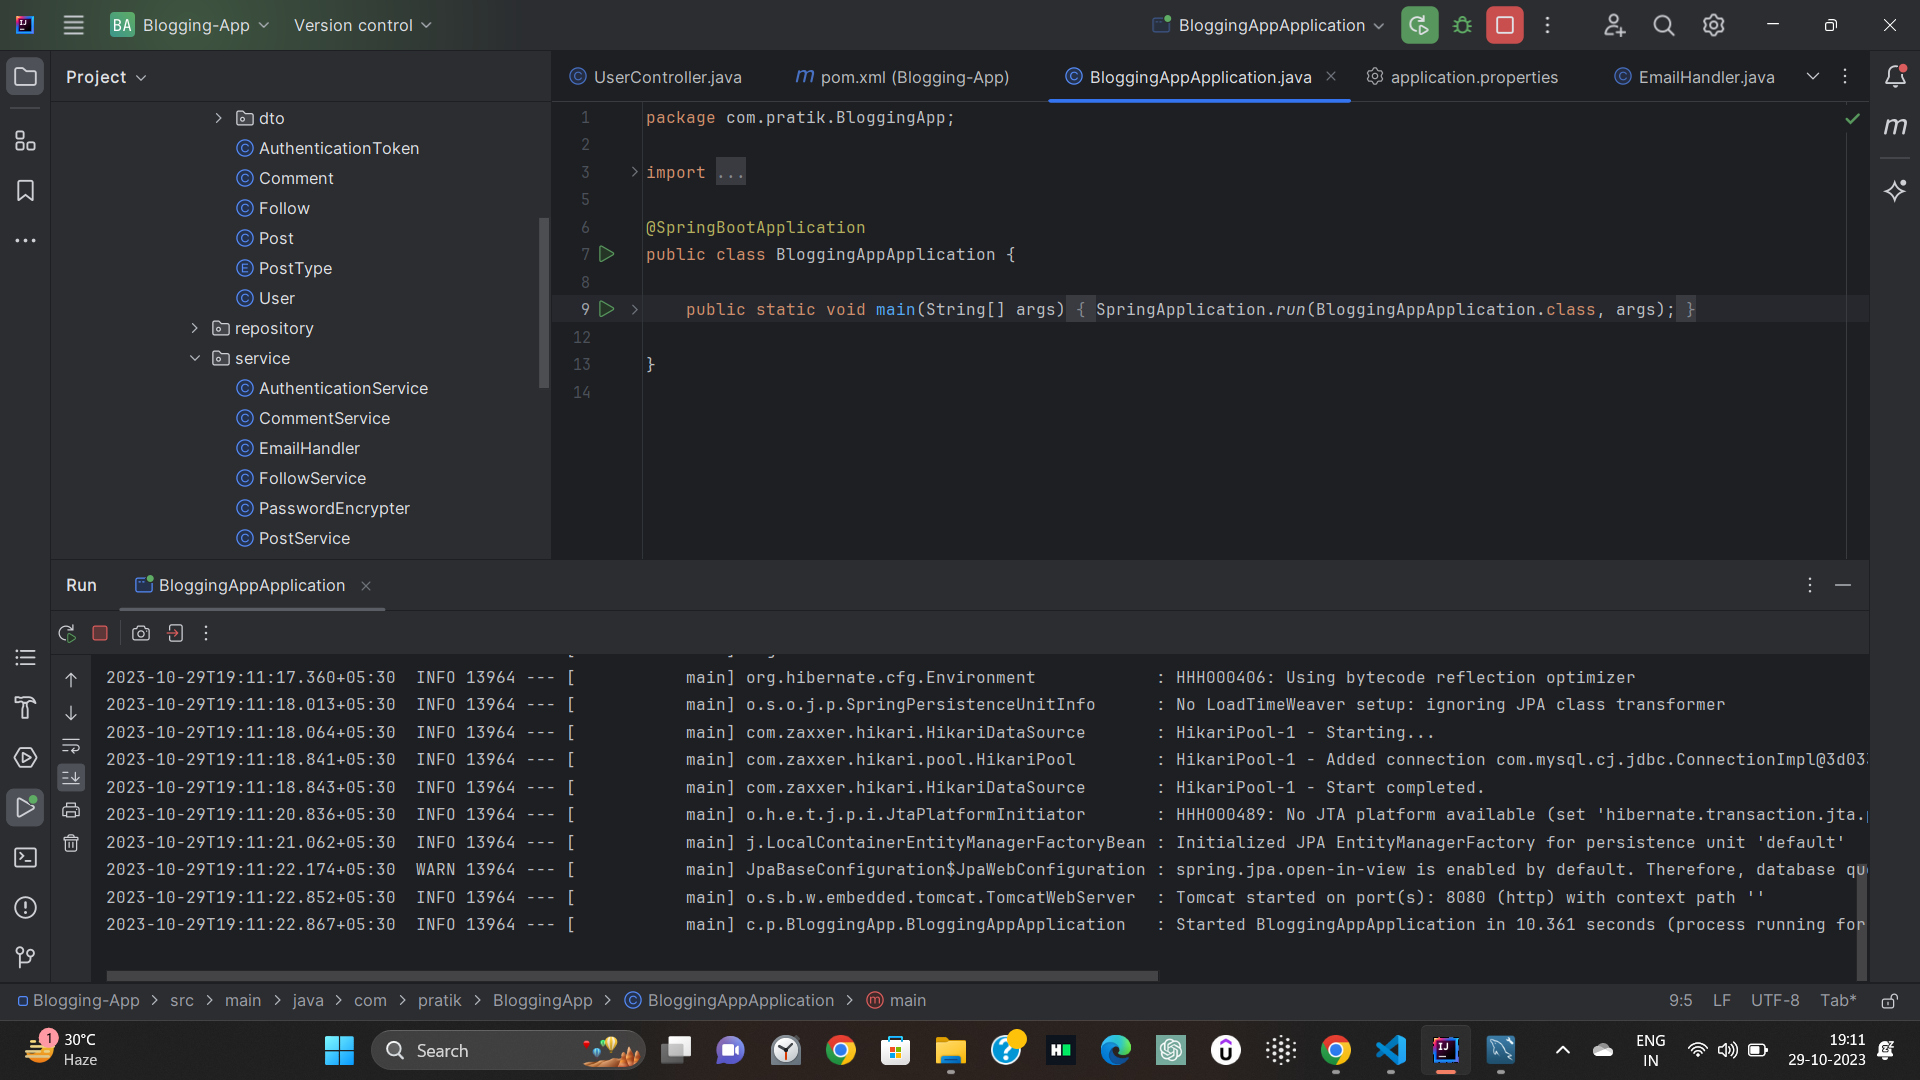
Task: Click the 9:5 caret position indicator
Action: click(1681, 1000)
